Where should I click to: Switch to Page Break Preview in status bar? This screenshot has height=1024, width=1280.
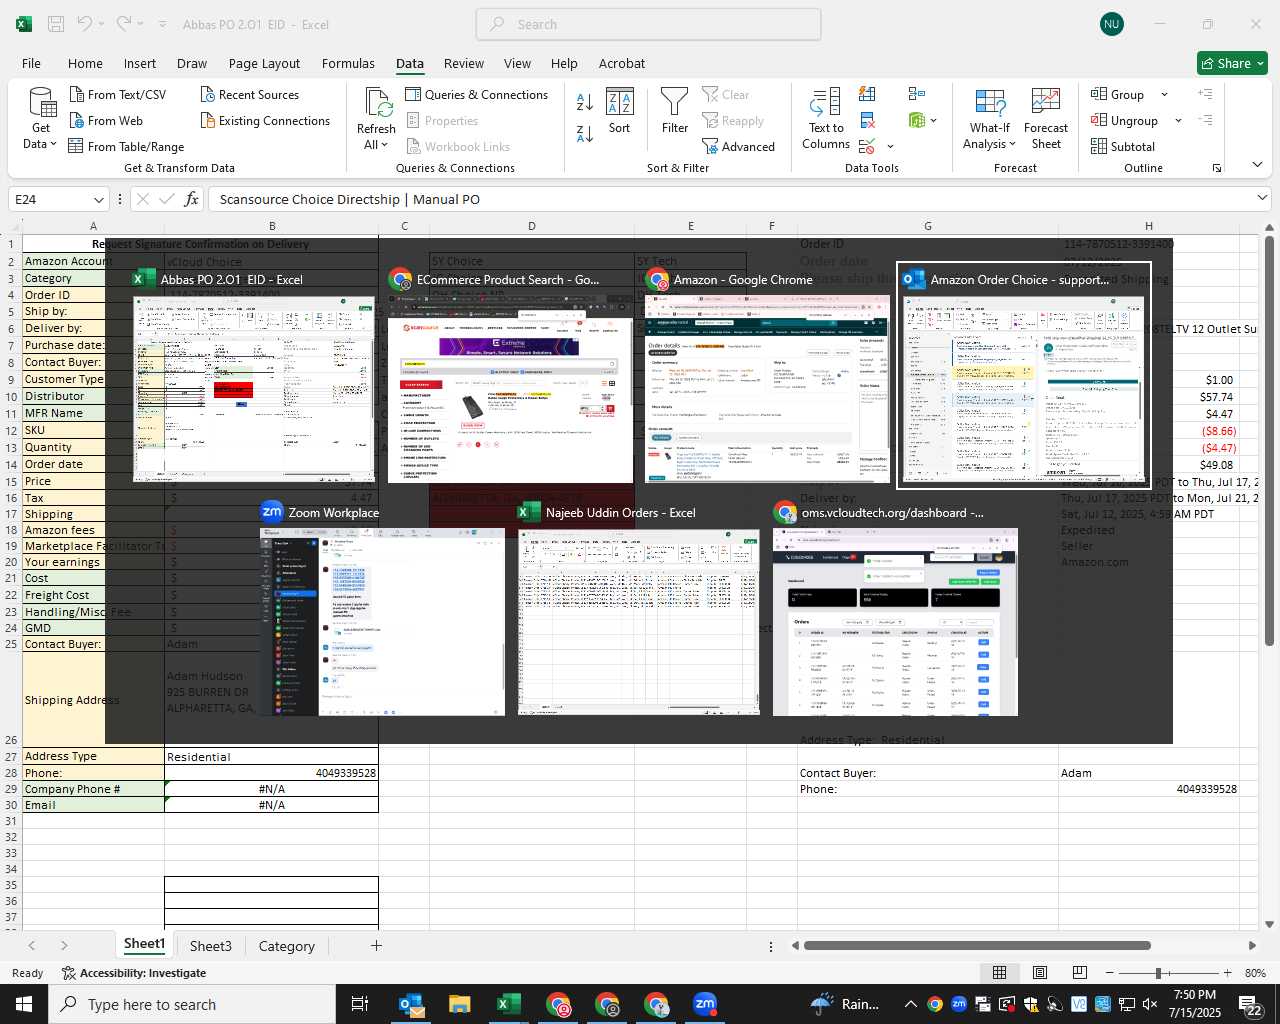coord(1079,973)
